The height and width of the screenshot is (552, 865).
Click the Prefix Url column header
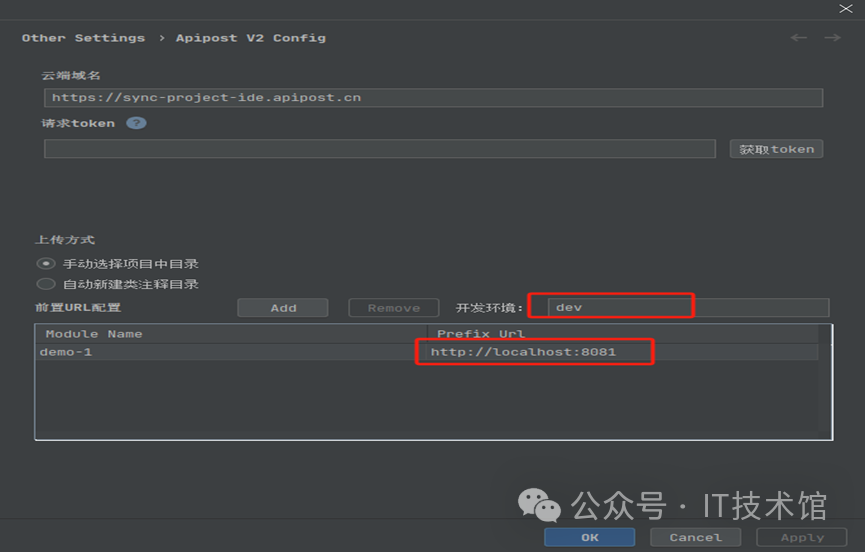[x=623, y=334]
